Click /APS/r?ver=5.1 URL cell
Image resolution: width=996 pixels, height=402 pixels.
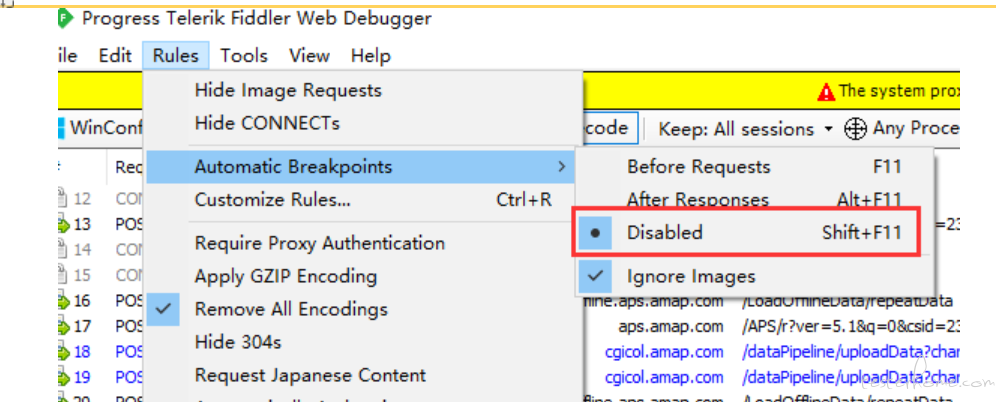click(x=851, y=326)
